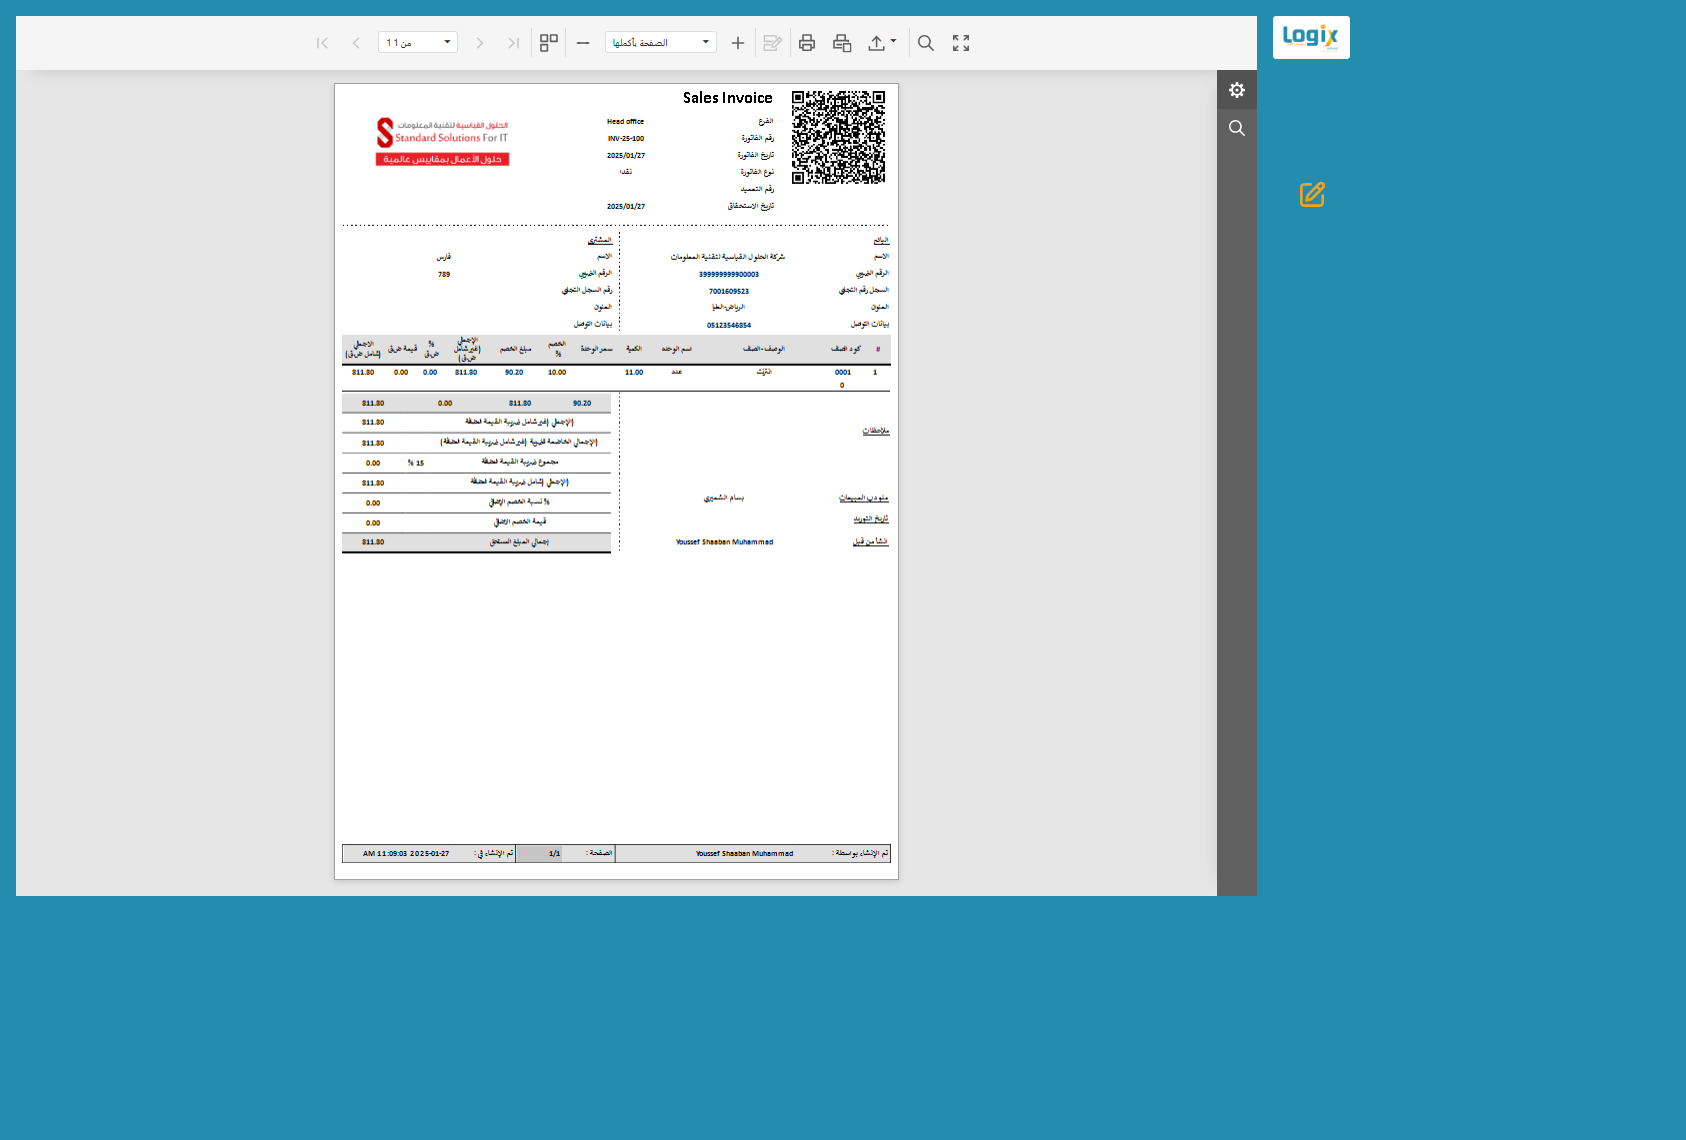This screenshot has height=1140, width=1686.
Task: Click the highlight editing fields icon
Action: click(x=772, y=43)
